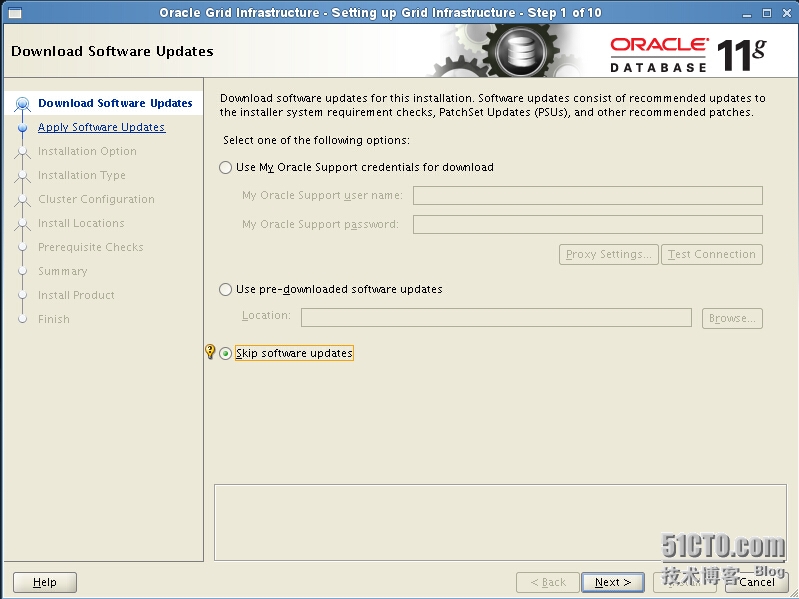Click the lightbulb hint icon beside Skip software updates
Image resolution: width=799 pixels, height=599 pixels.
tap(210, 351)
